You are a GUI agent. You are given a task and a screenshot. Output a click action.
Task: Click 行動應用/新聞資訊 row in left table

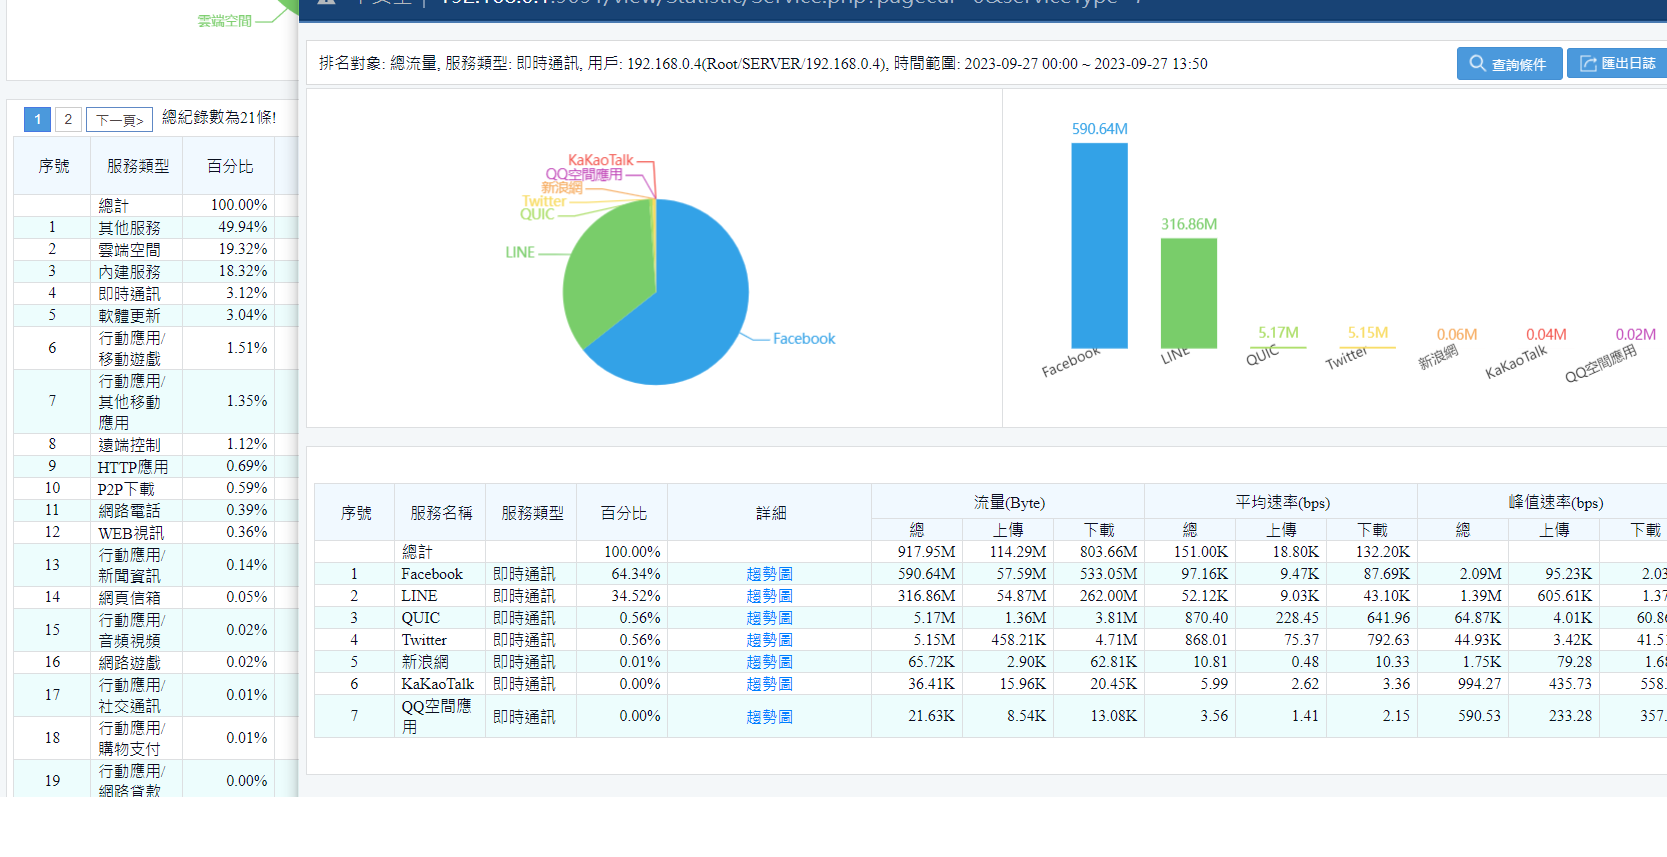point(156,565)
